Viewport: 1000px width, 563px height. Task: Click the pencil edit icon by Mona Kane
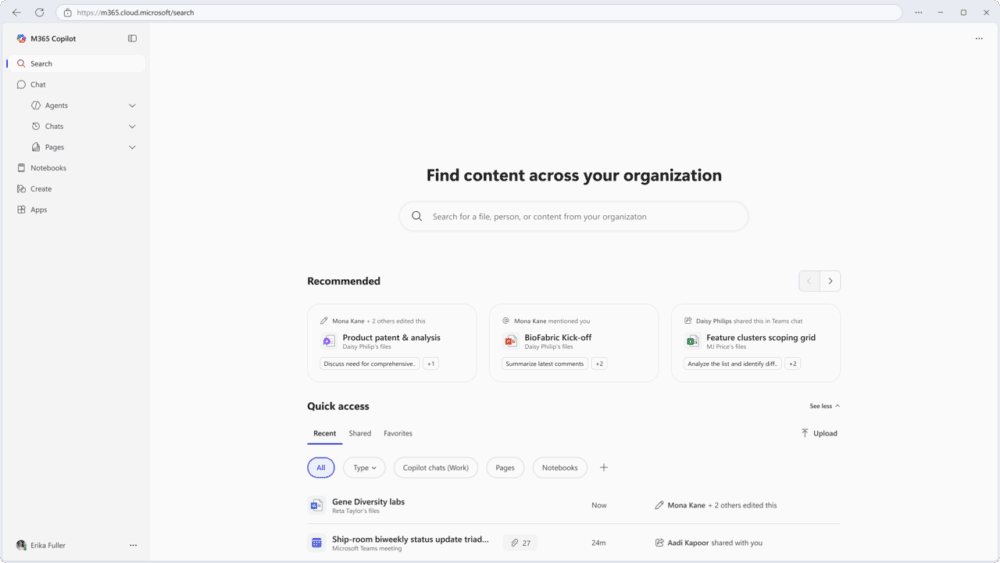point(659,505)
